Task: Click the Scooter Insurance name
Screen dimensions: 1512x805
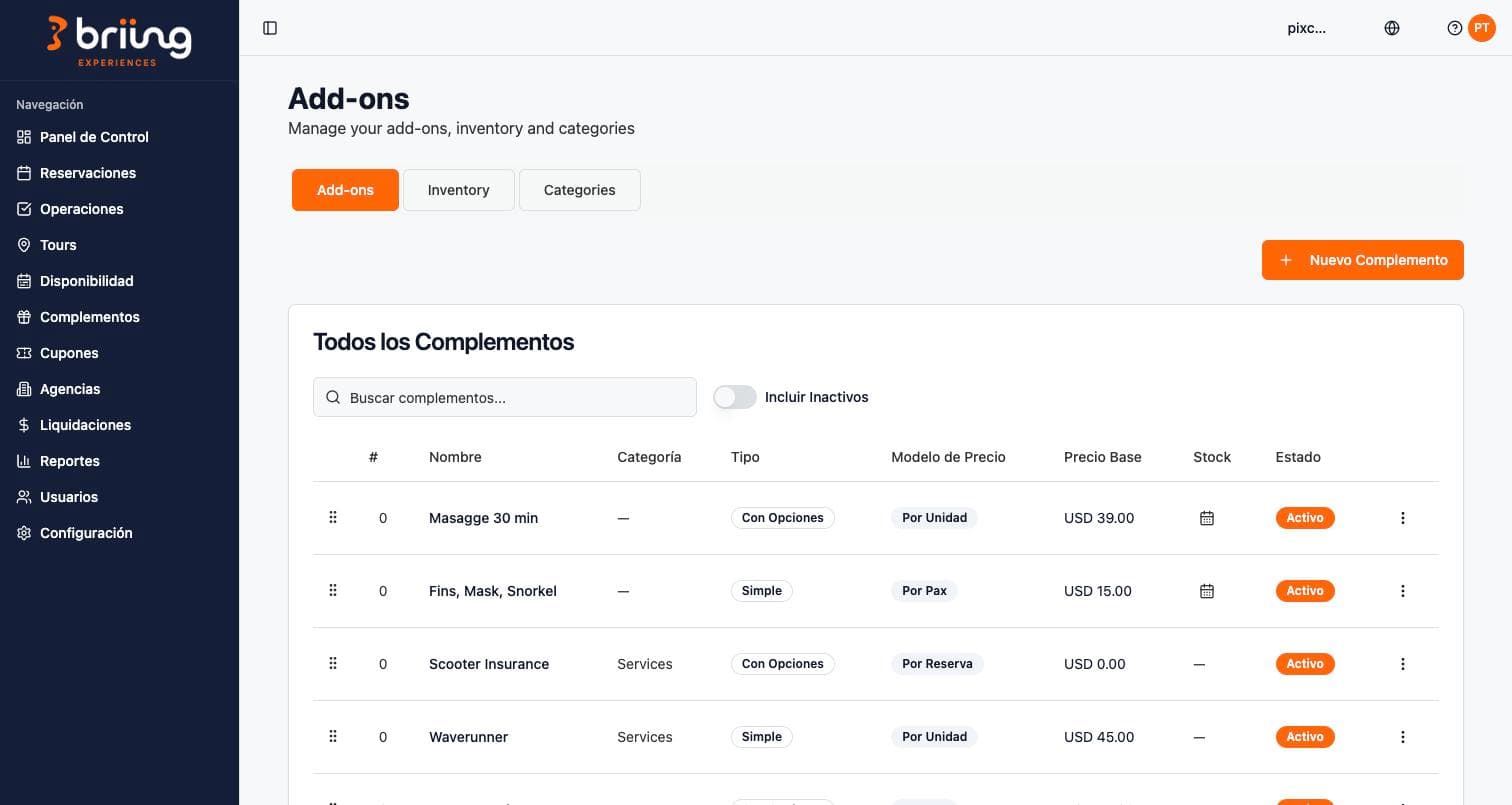Action: click(x=489, y=664)
